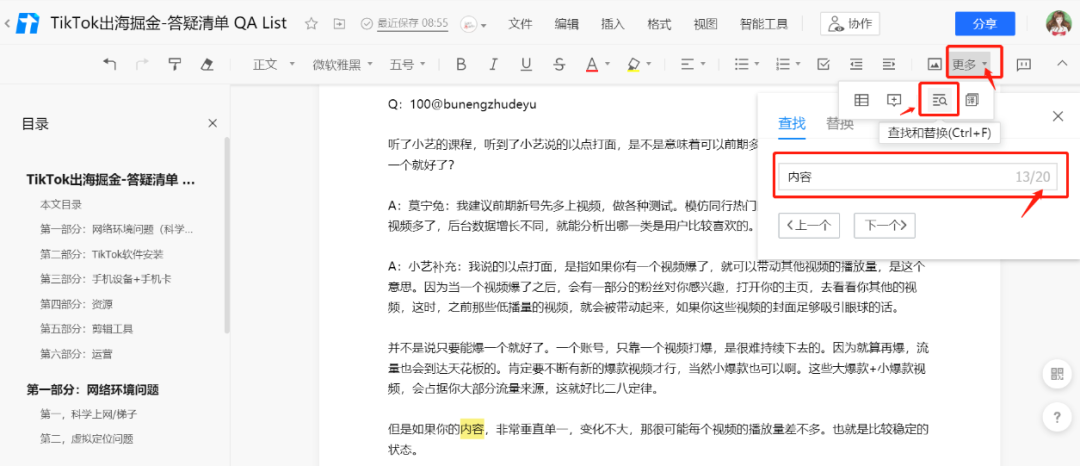Screen dimensions: 1080x466
Task: Open the 视图 menu
Action: click(705, 24)
